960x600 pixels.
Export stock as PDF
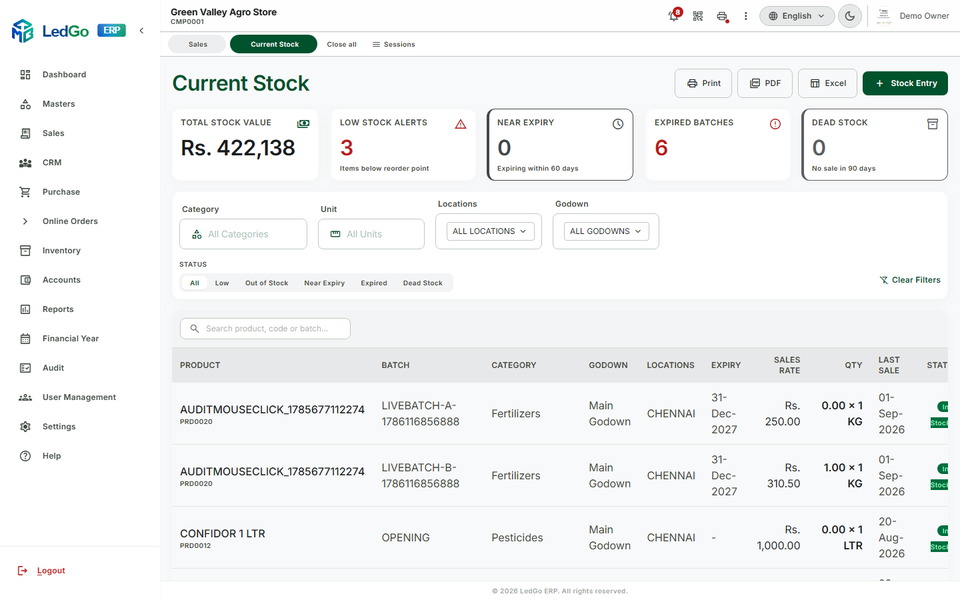coord(765,83)
